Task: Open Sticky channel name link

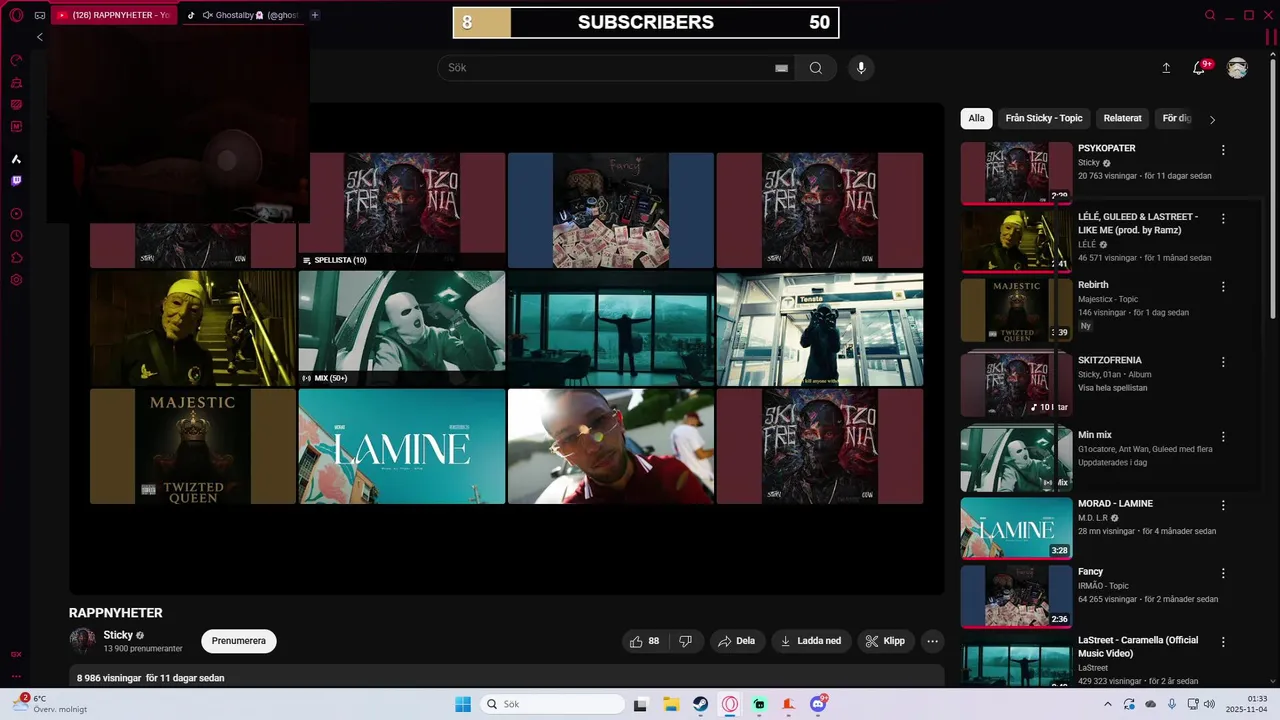Action: coord(118,635)
